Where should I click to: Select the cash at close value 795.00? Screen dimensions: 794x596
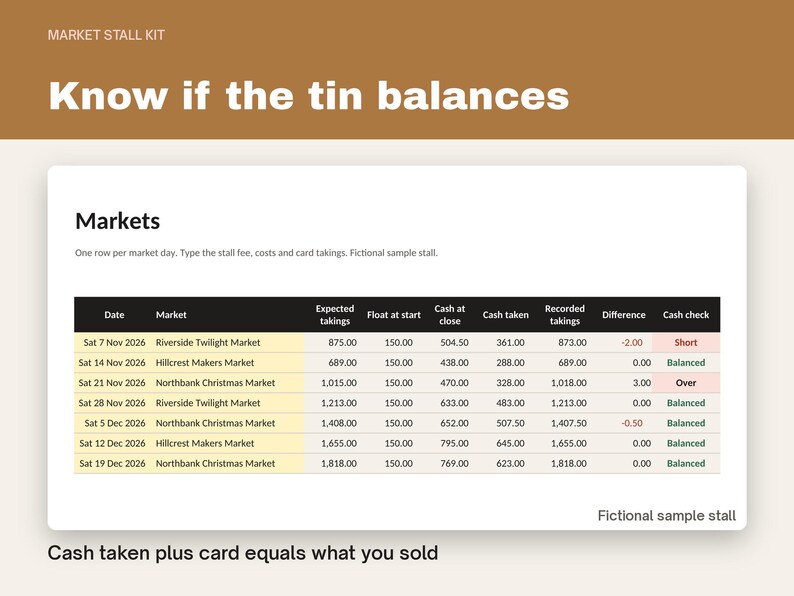(x=454, y=444)
